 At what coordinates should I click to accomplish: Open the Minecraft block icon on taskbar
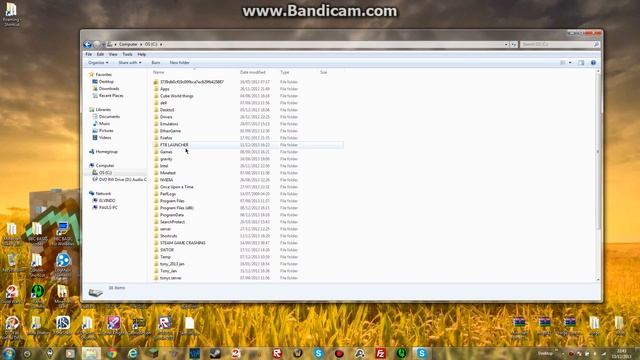(x=153, y=353)
